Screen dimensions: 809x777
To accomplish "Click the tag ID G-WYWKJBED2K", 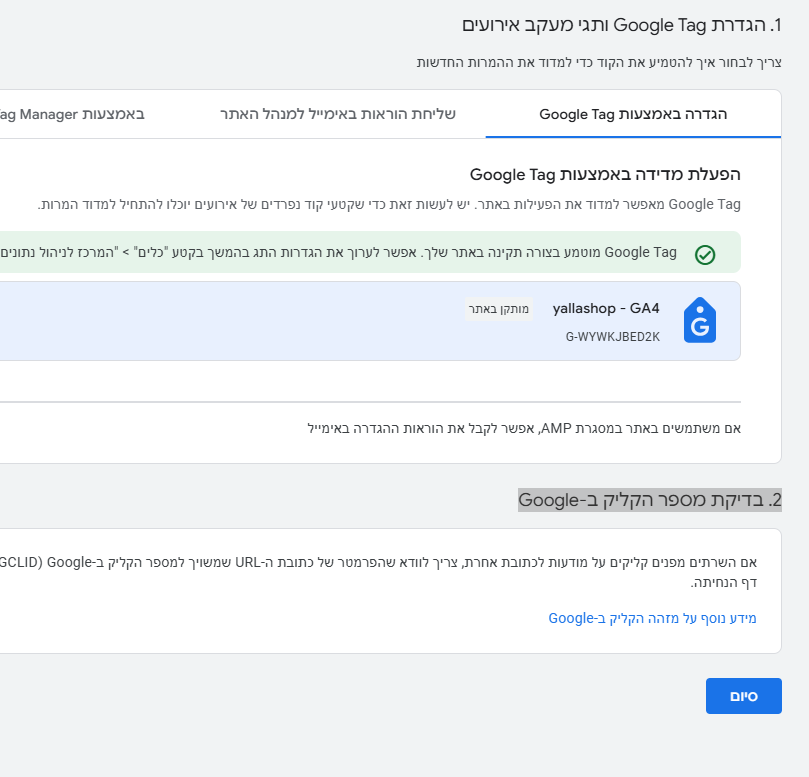I will point(612,337).
